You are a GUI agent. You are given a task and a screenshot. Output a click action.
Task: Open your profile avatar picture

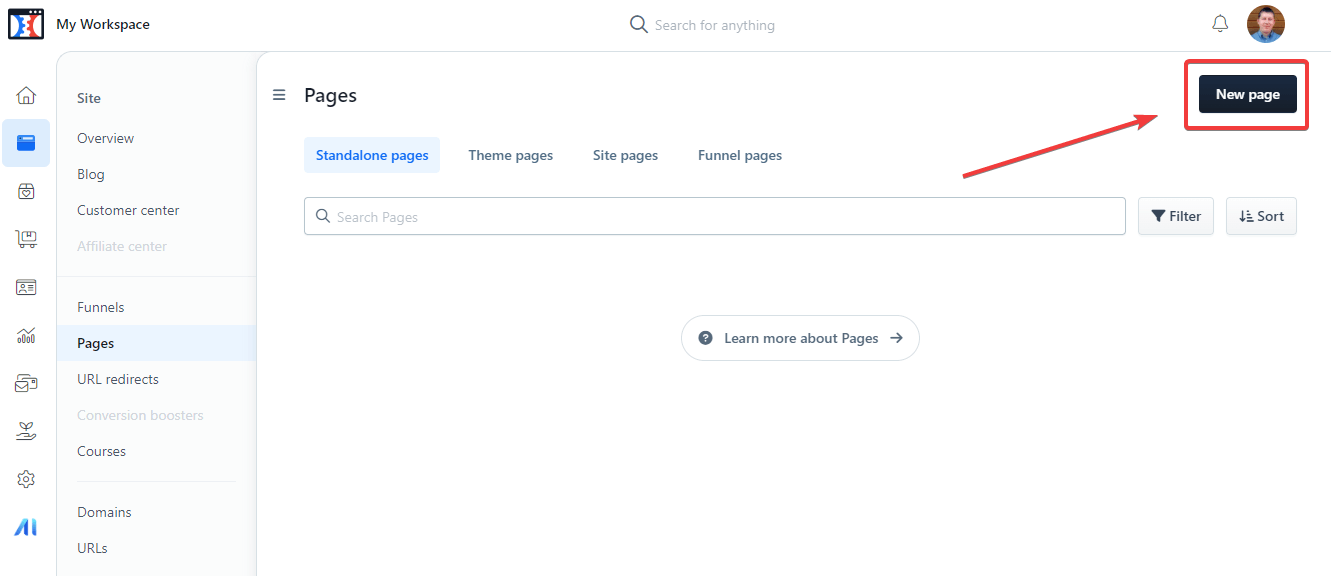(x=1266, y=23)
